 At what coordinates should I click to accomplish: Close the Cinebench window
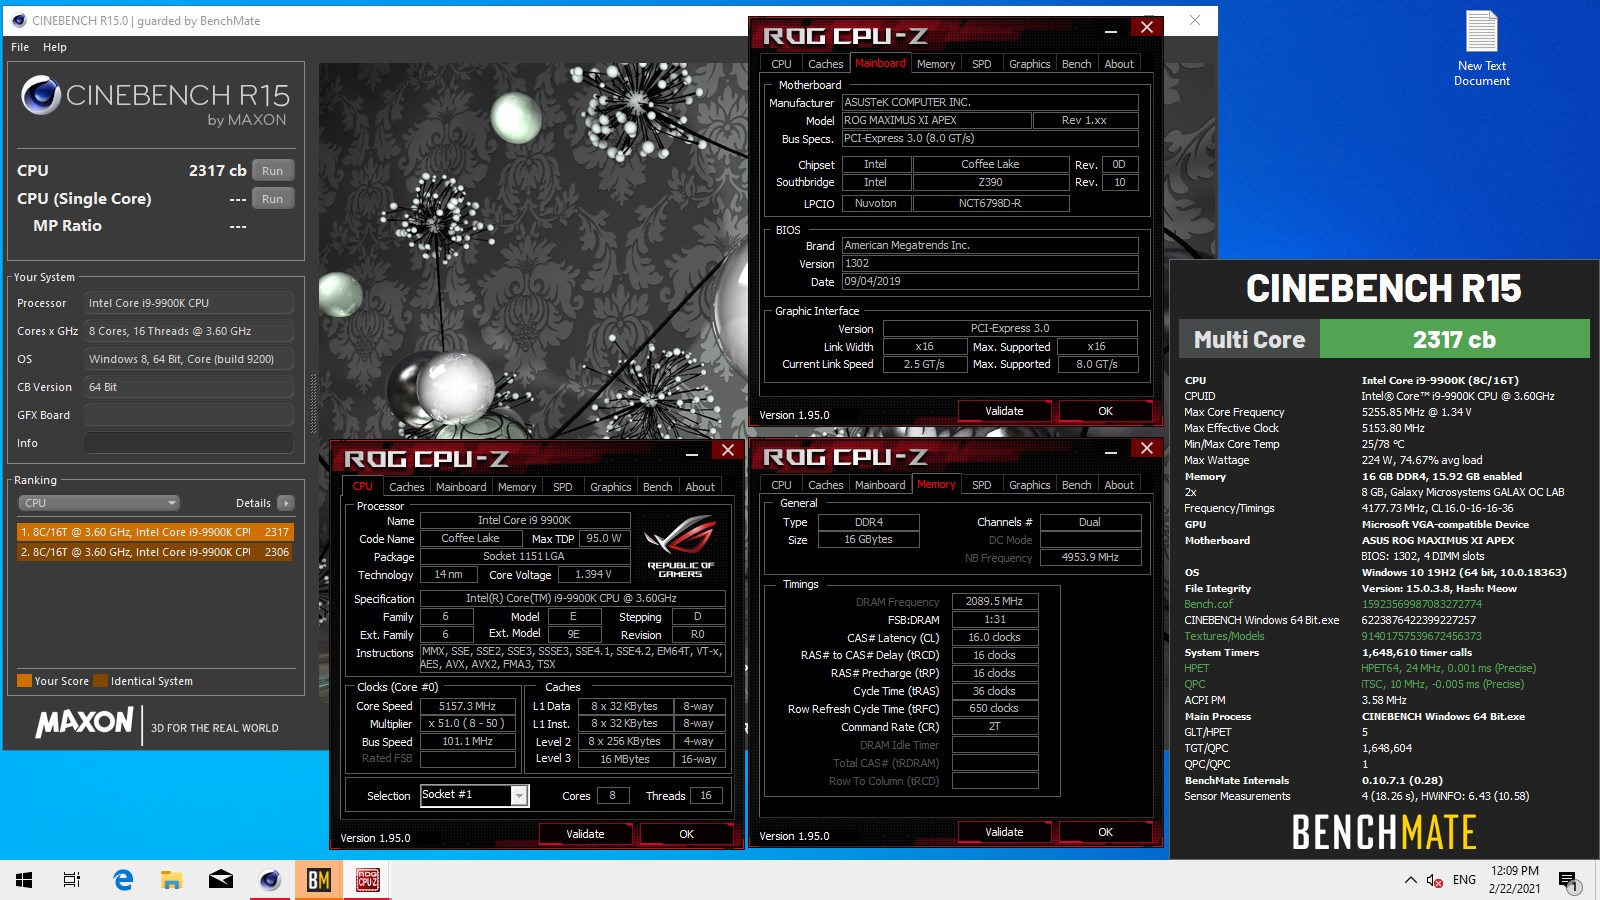tap(1195, 20)
